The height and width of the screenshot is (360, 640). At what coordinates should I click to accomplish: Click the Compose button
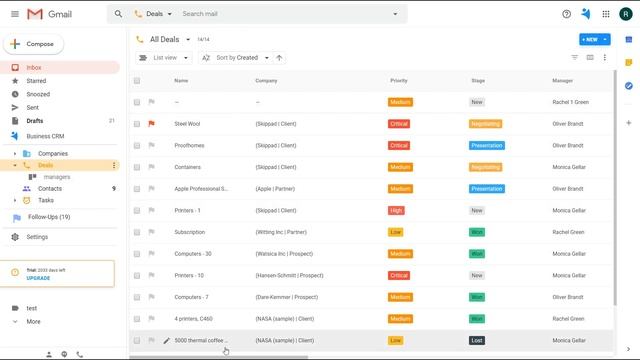click(x=33, y=44)
